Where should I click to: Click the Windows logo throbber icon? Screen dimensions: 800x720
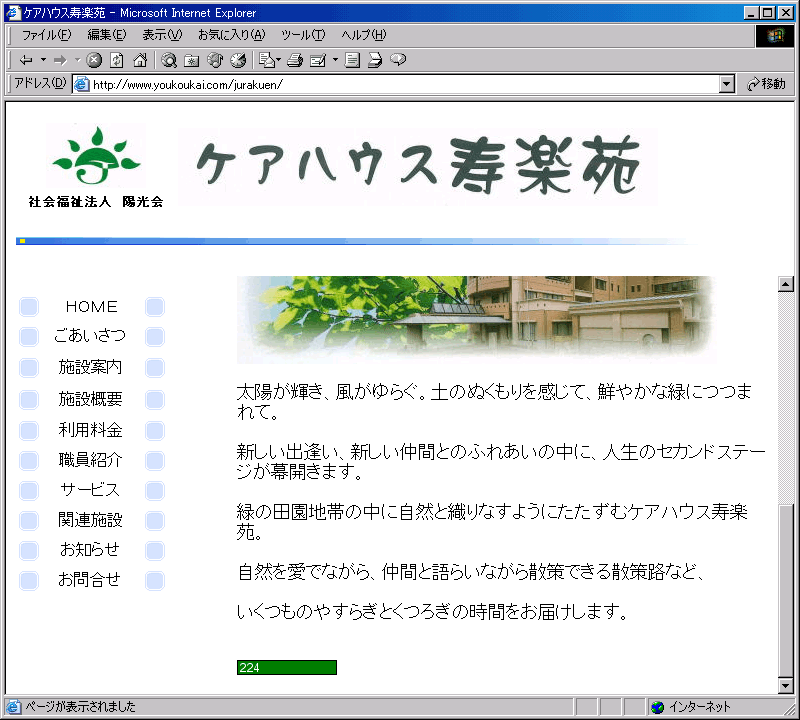click(774, 36)
